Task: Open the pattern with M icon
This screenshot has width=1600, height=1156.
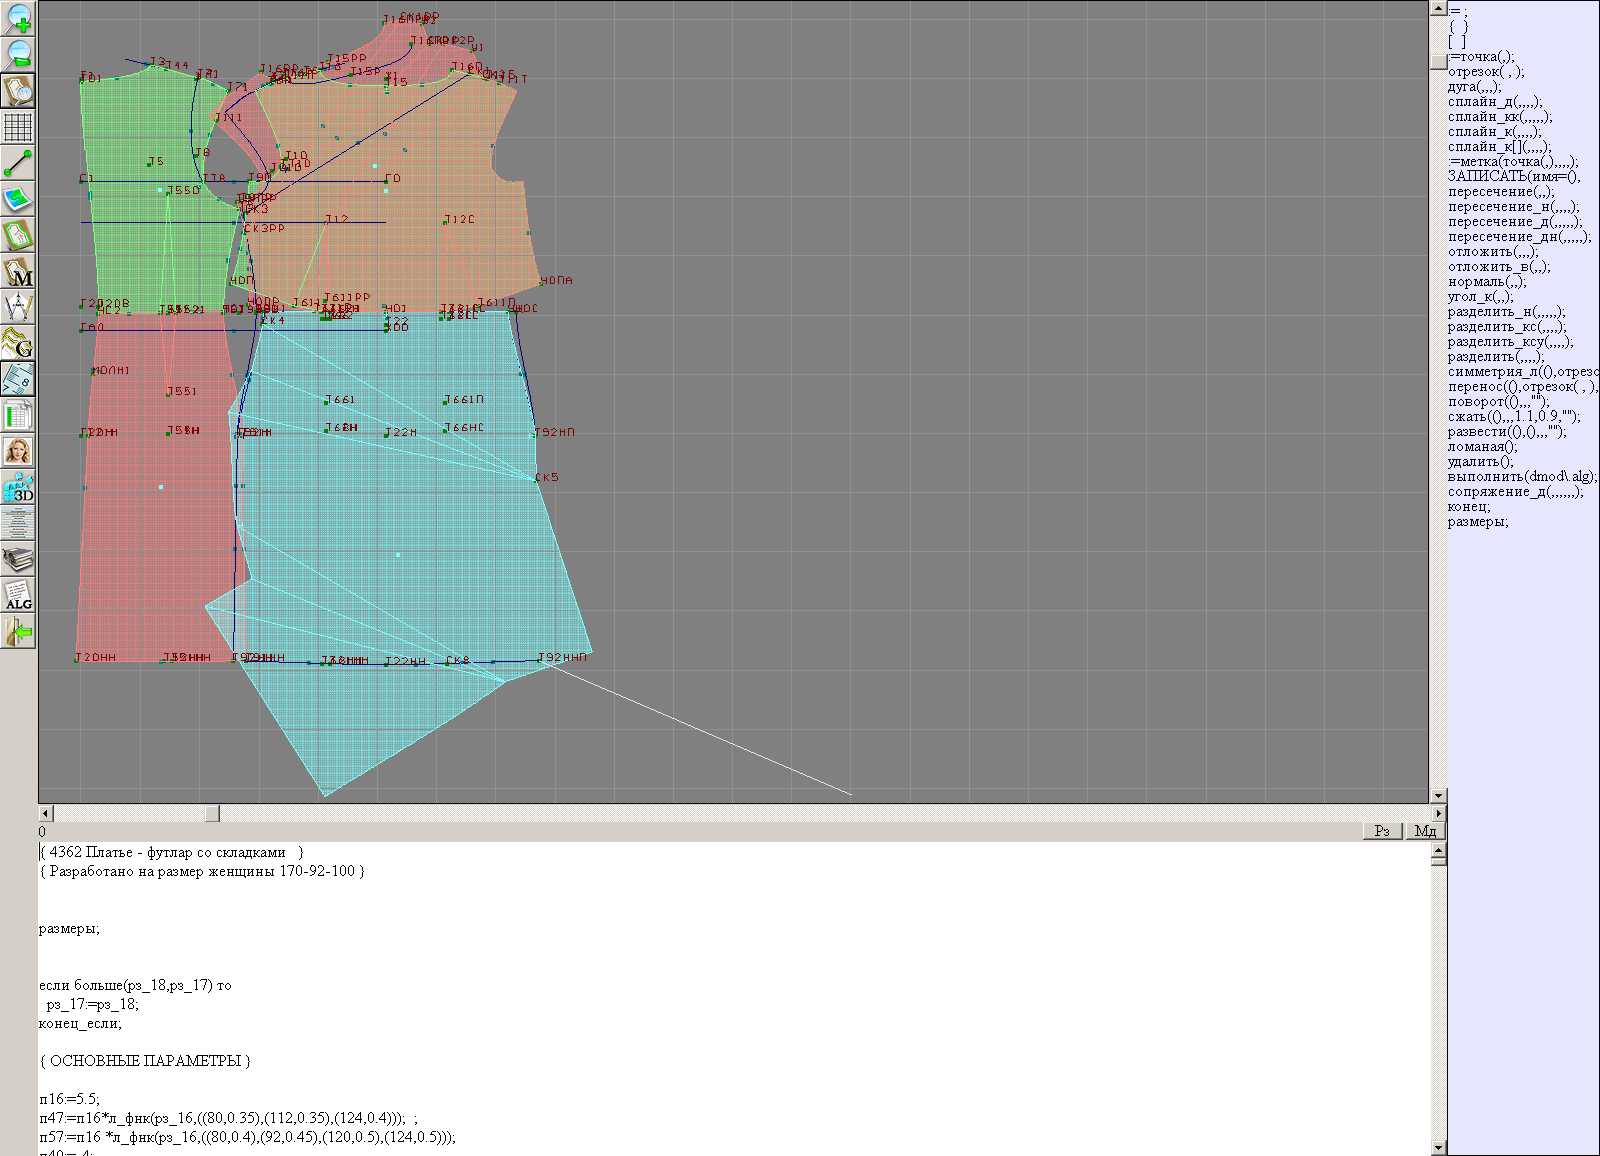Action: (18, 272)
